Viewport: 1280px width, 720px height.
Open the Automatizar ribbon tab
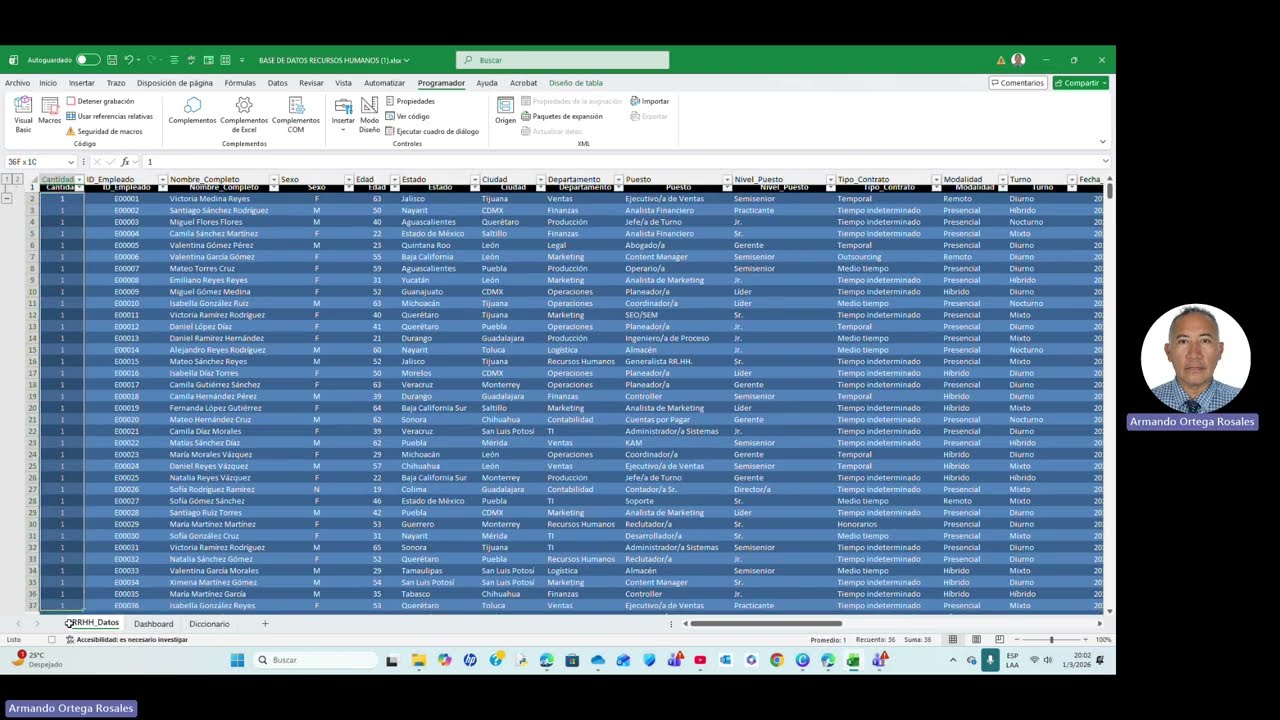click(x=384, y=83)
